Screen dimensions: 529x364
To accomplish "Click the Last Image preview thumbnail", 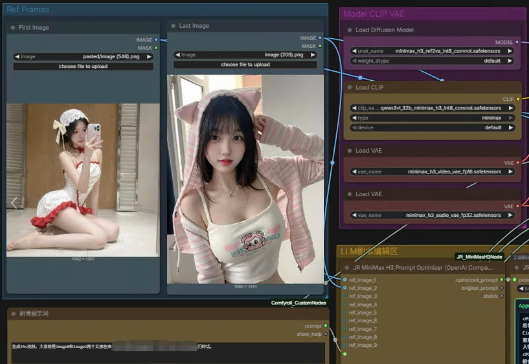I will point(245,179).
